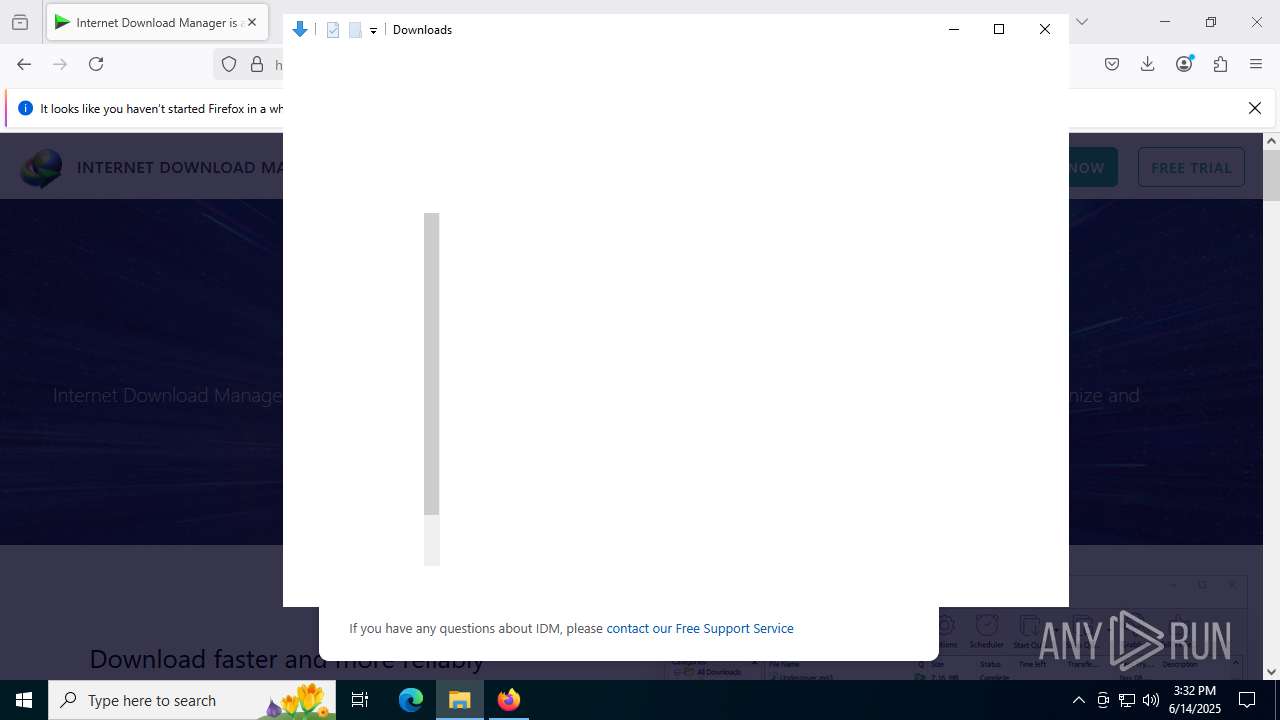Open Firefox list all tabs chevron
1280x720 pixels.
1082,22
